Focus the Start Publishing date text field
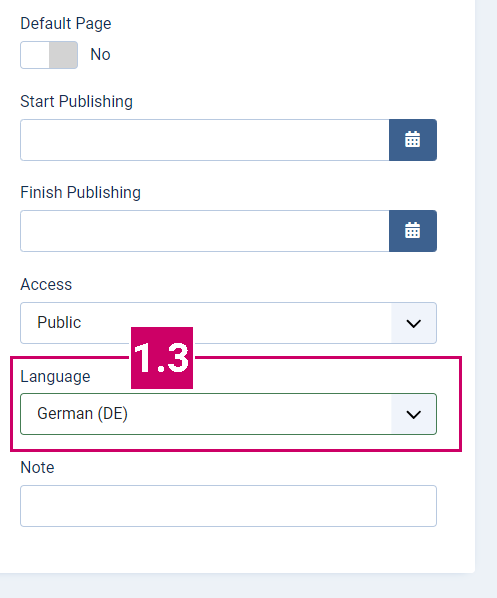The width and height of the screenshot is (497, 598). point(205,140)
